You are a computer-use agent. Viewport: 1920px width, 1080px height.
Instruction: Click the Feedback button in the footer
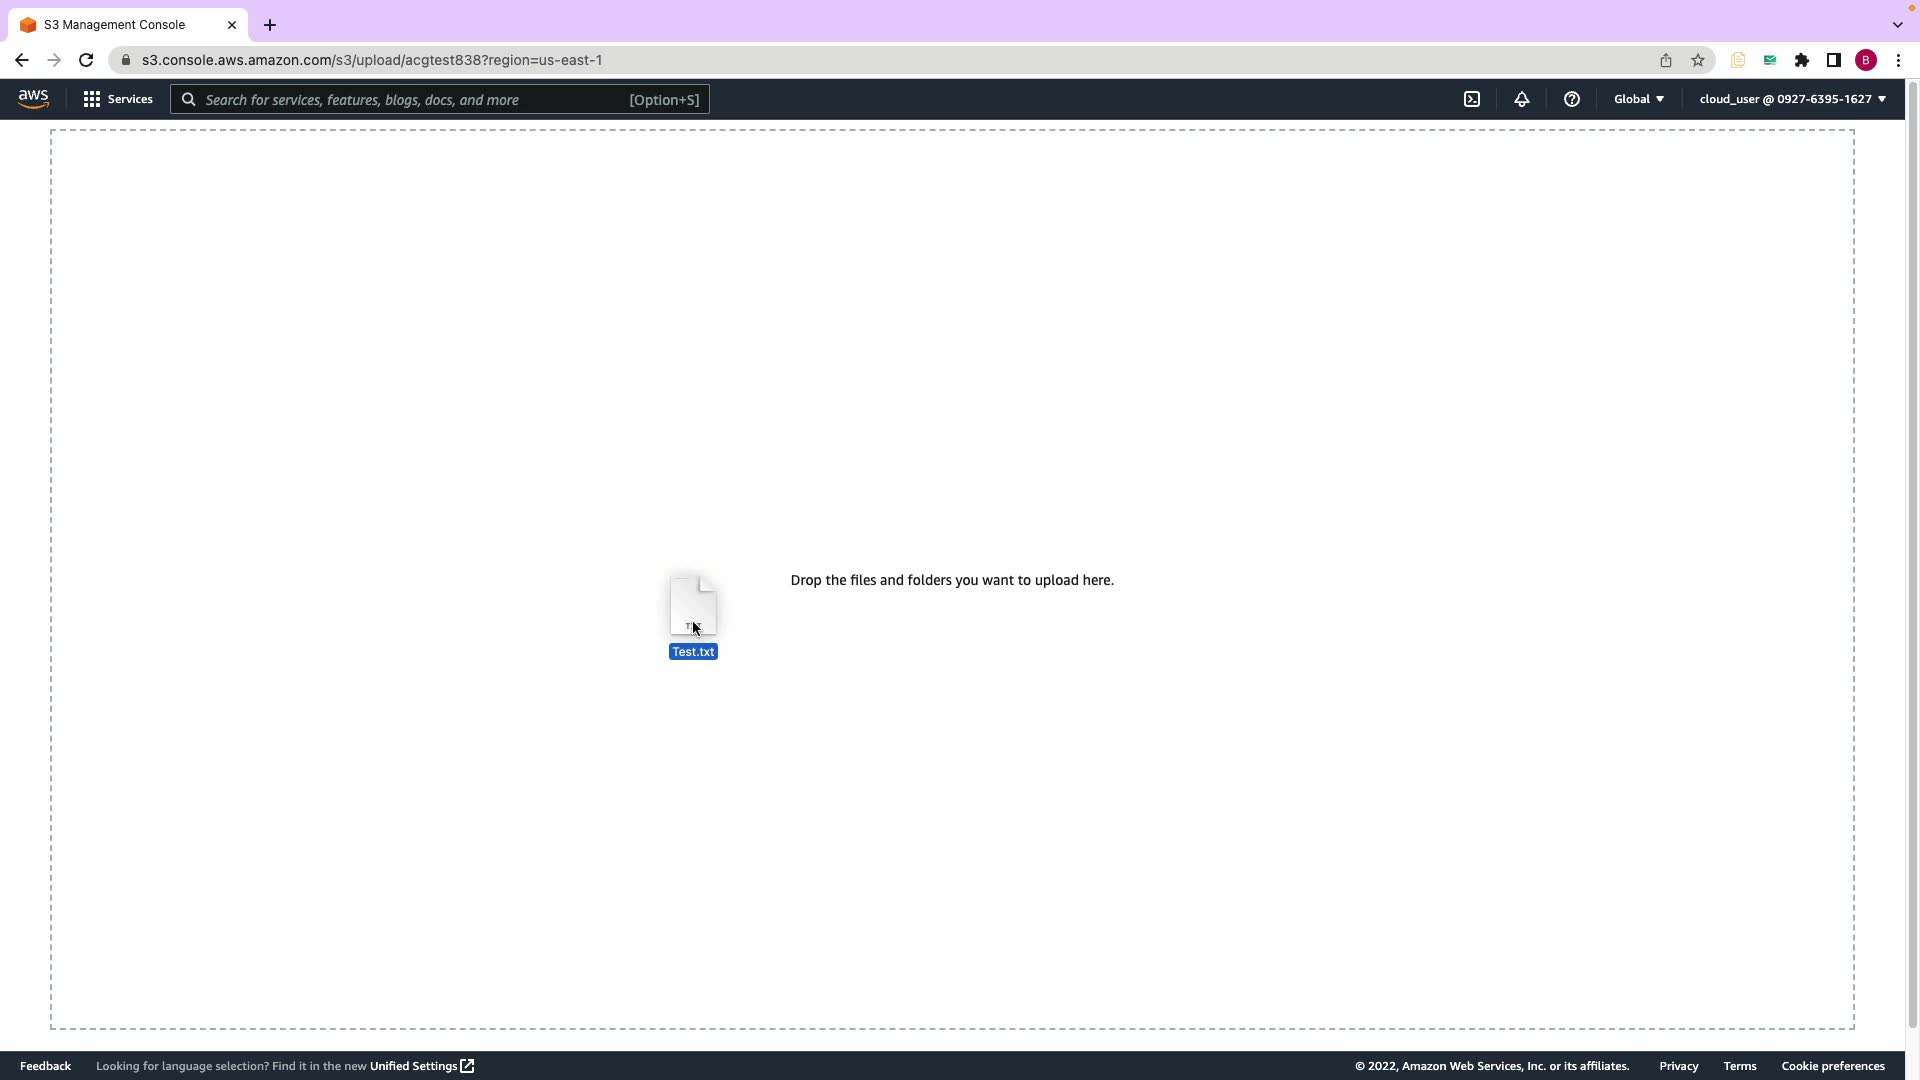click(x=45, y=1066)
